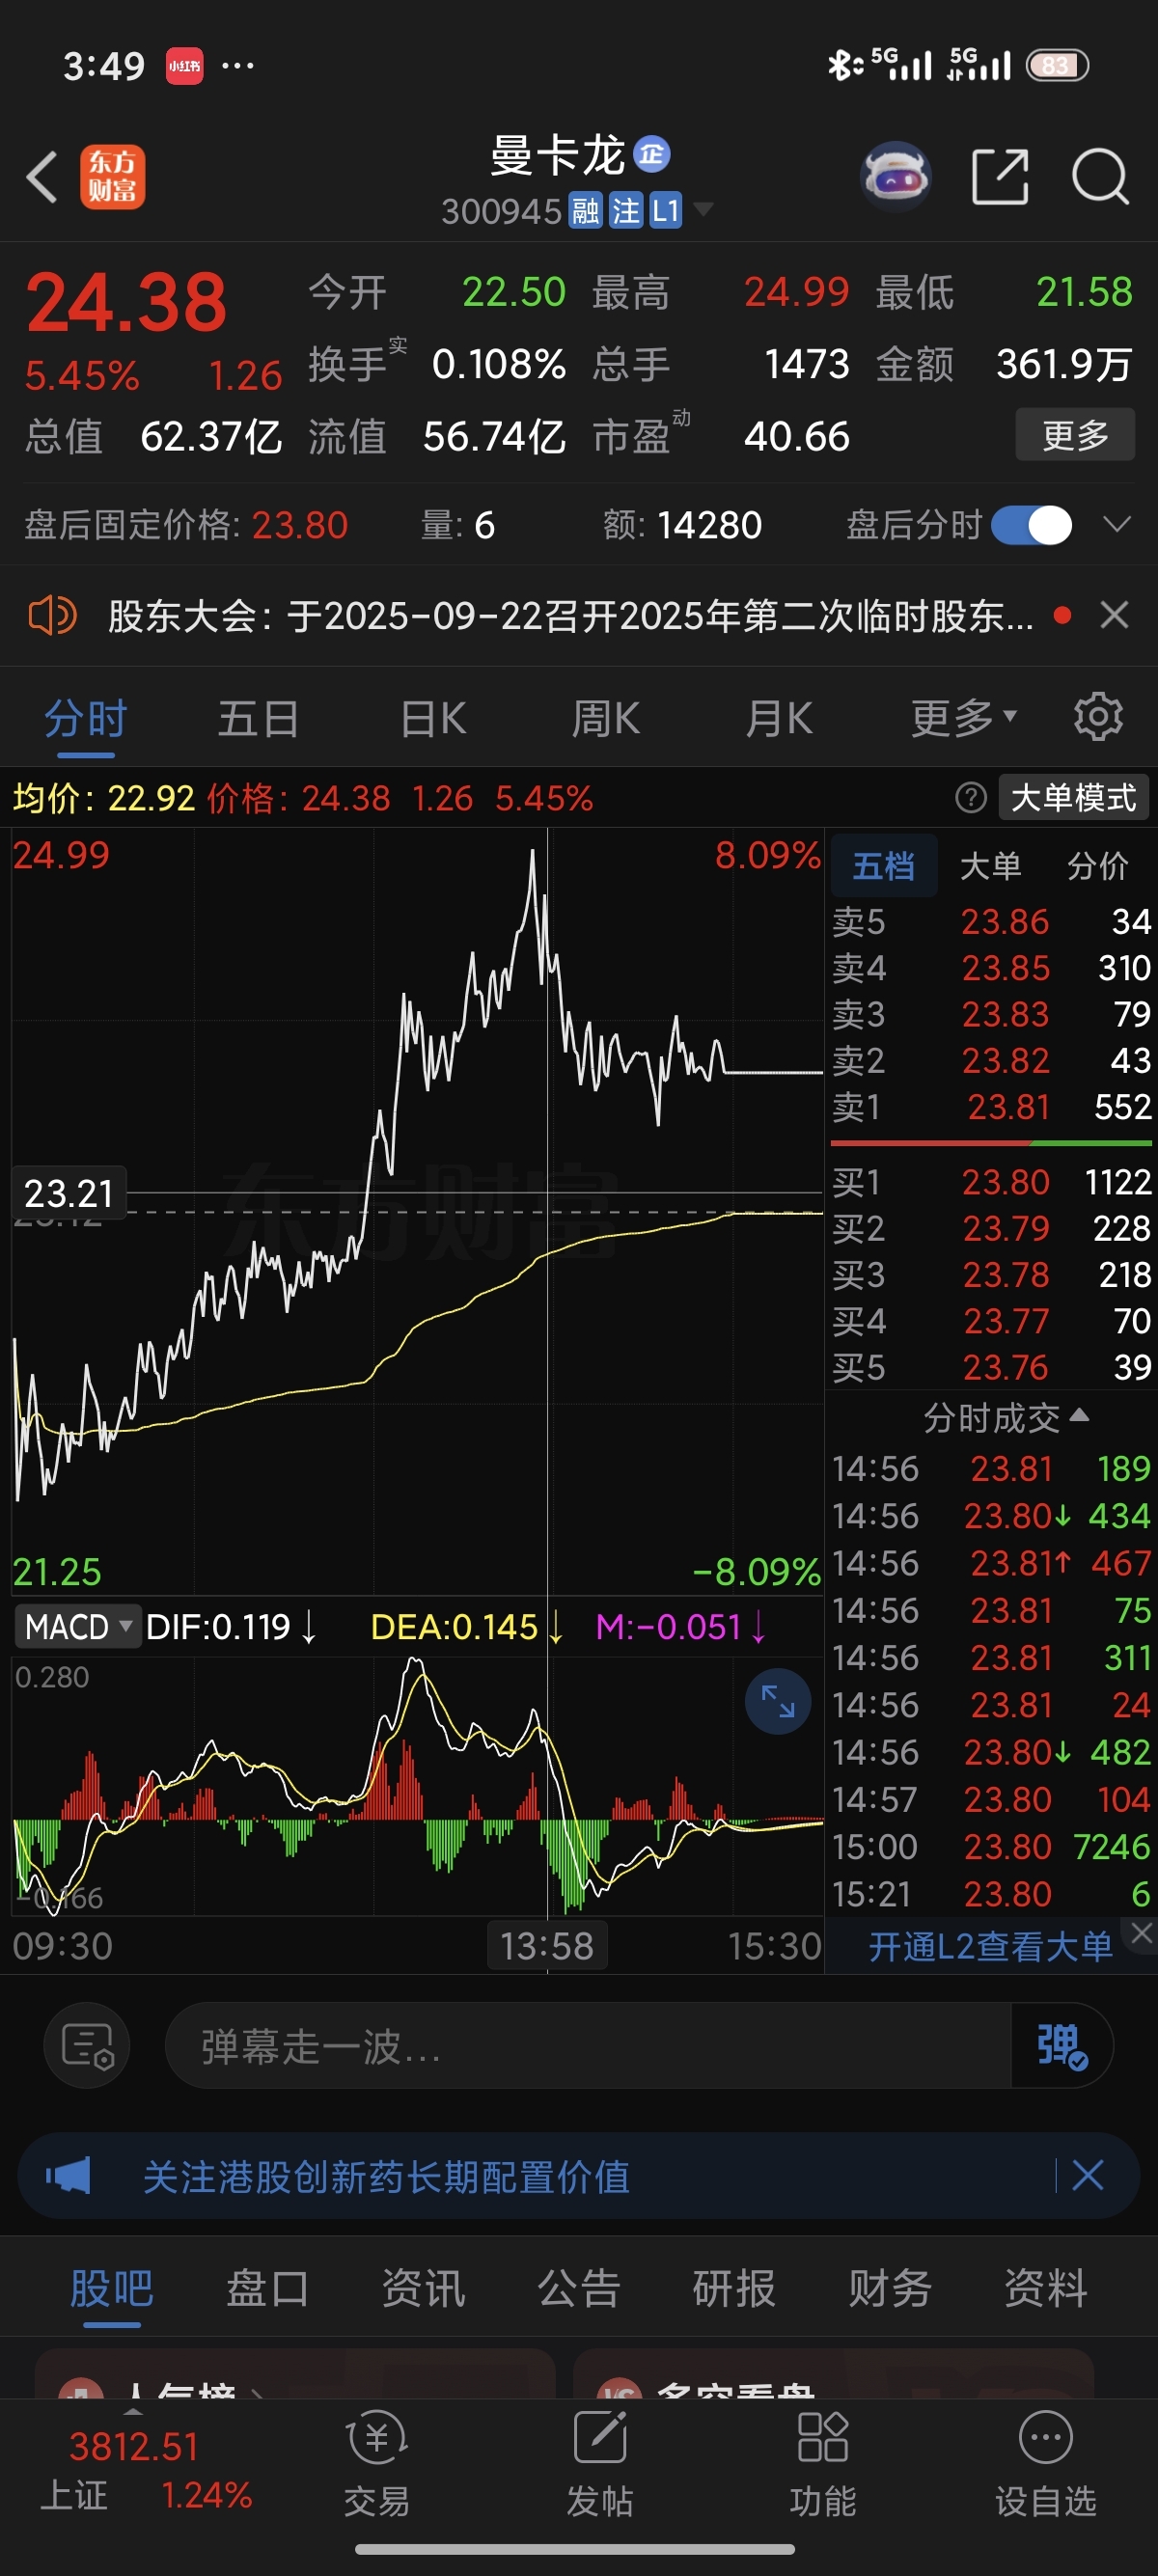Image resolution: width=1158 pixels, height=2576 pixels.
Task: Close the L2 upgrade prompt
Action: click(x=1142, y=1934)
